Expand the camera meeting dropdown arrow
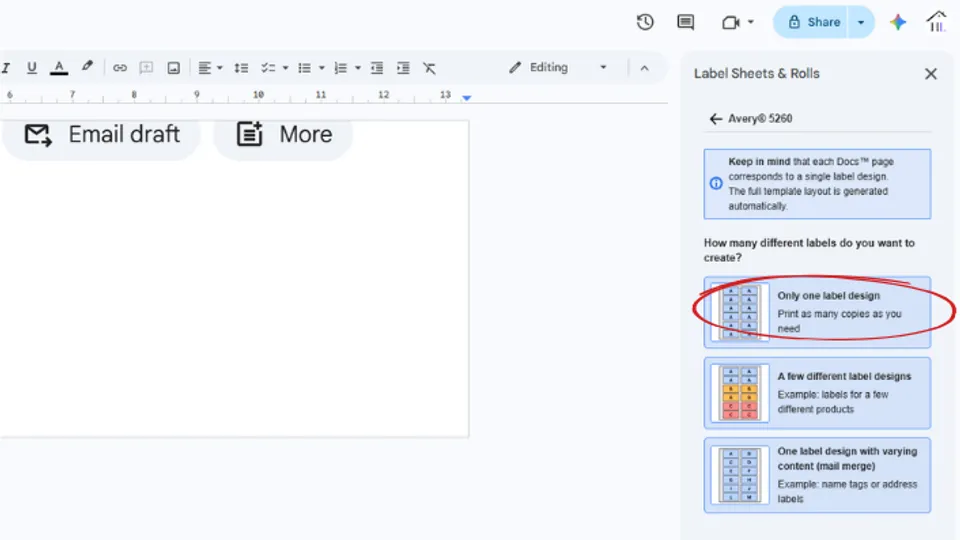 (751, 23)
